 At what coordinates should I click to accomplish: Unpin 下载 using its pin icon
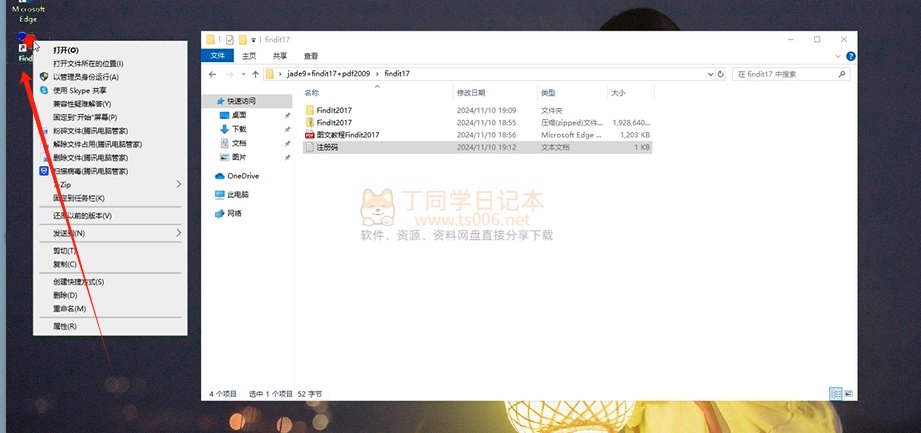(x=287, y=129)
